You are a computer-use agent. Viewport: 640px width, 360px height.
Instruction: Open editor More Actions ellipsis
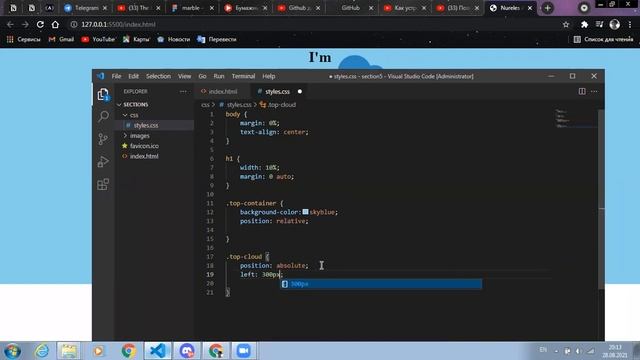pos(594,91)
